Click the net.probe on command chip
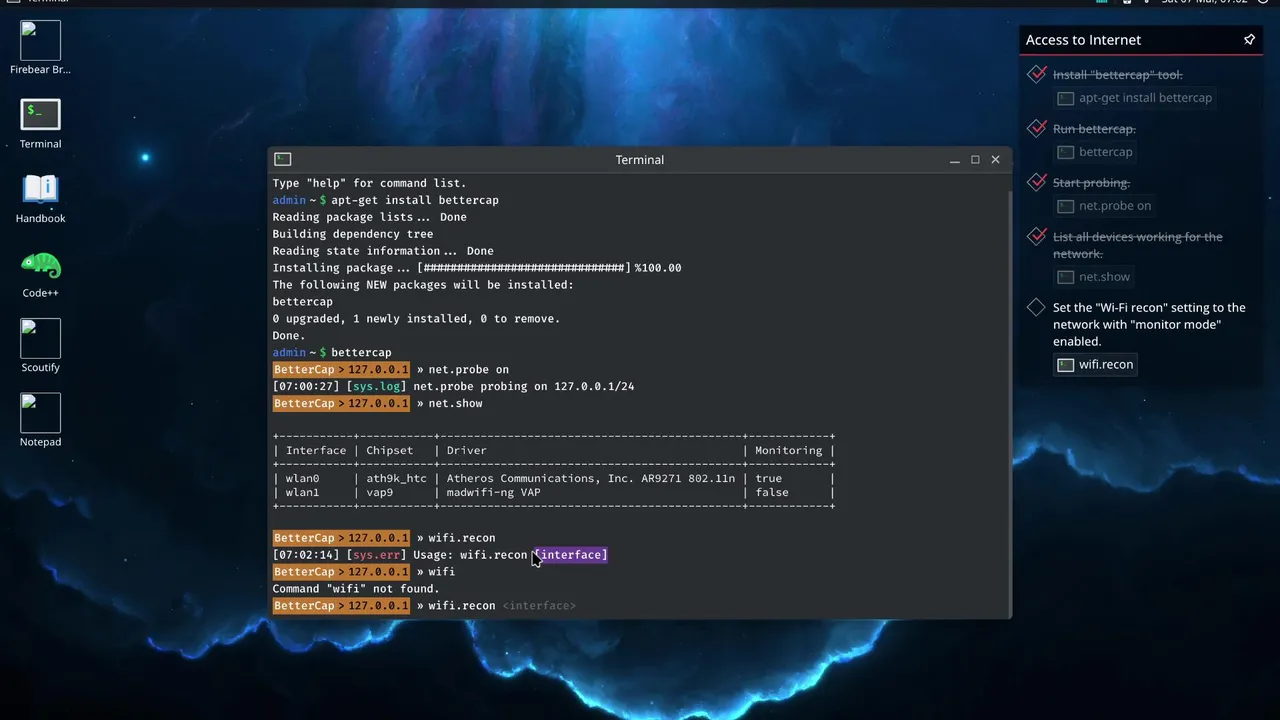The width and height of the screenshot is (1280, 720). pyautogui.click(x=1105, y=206)
